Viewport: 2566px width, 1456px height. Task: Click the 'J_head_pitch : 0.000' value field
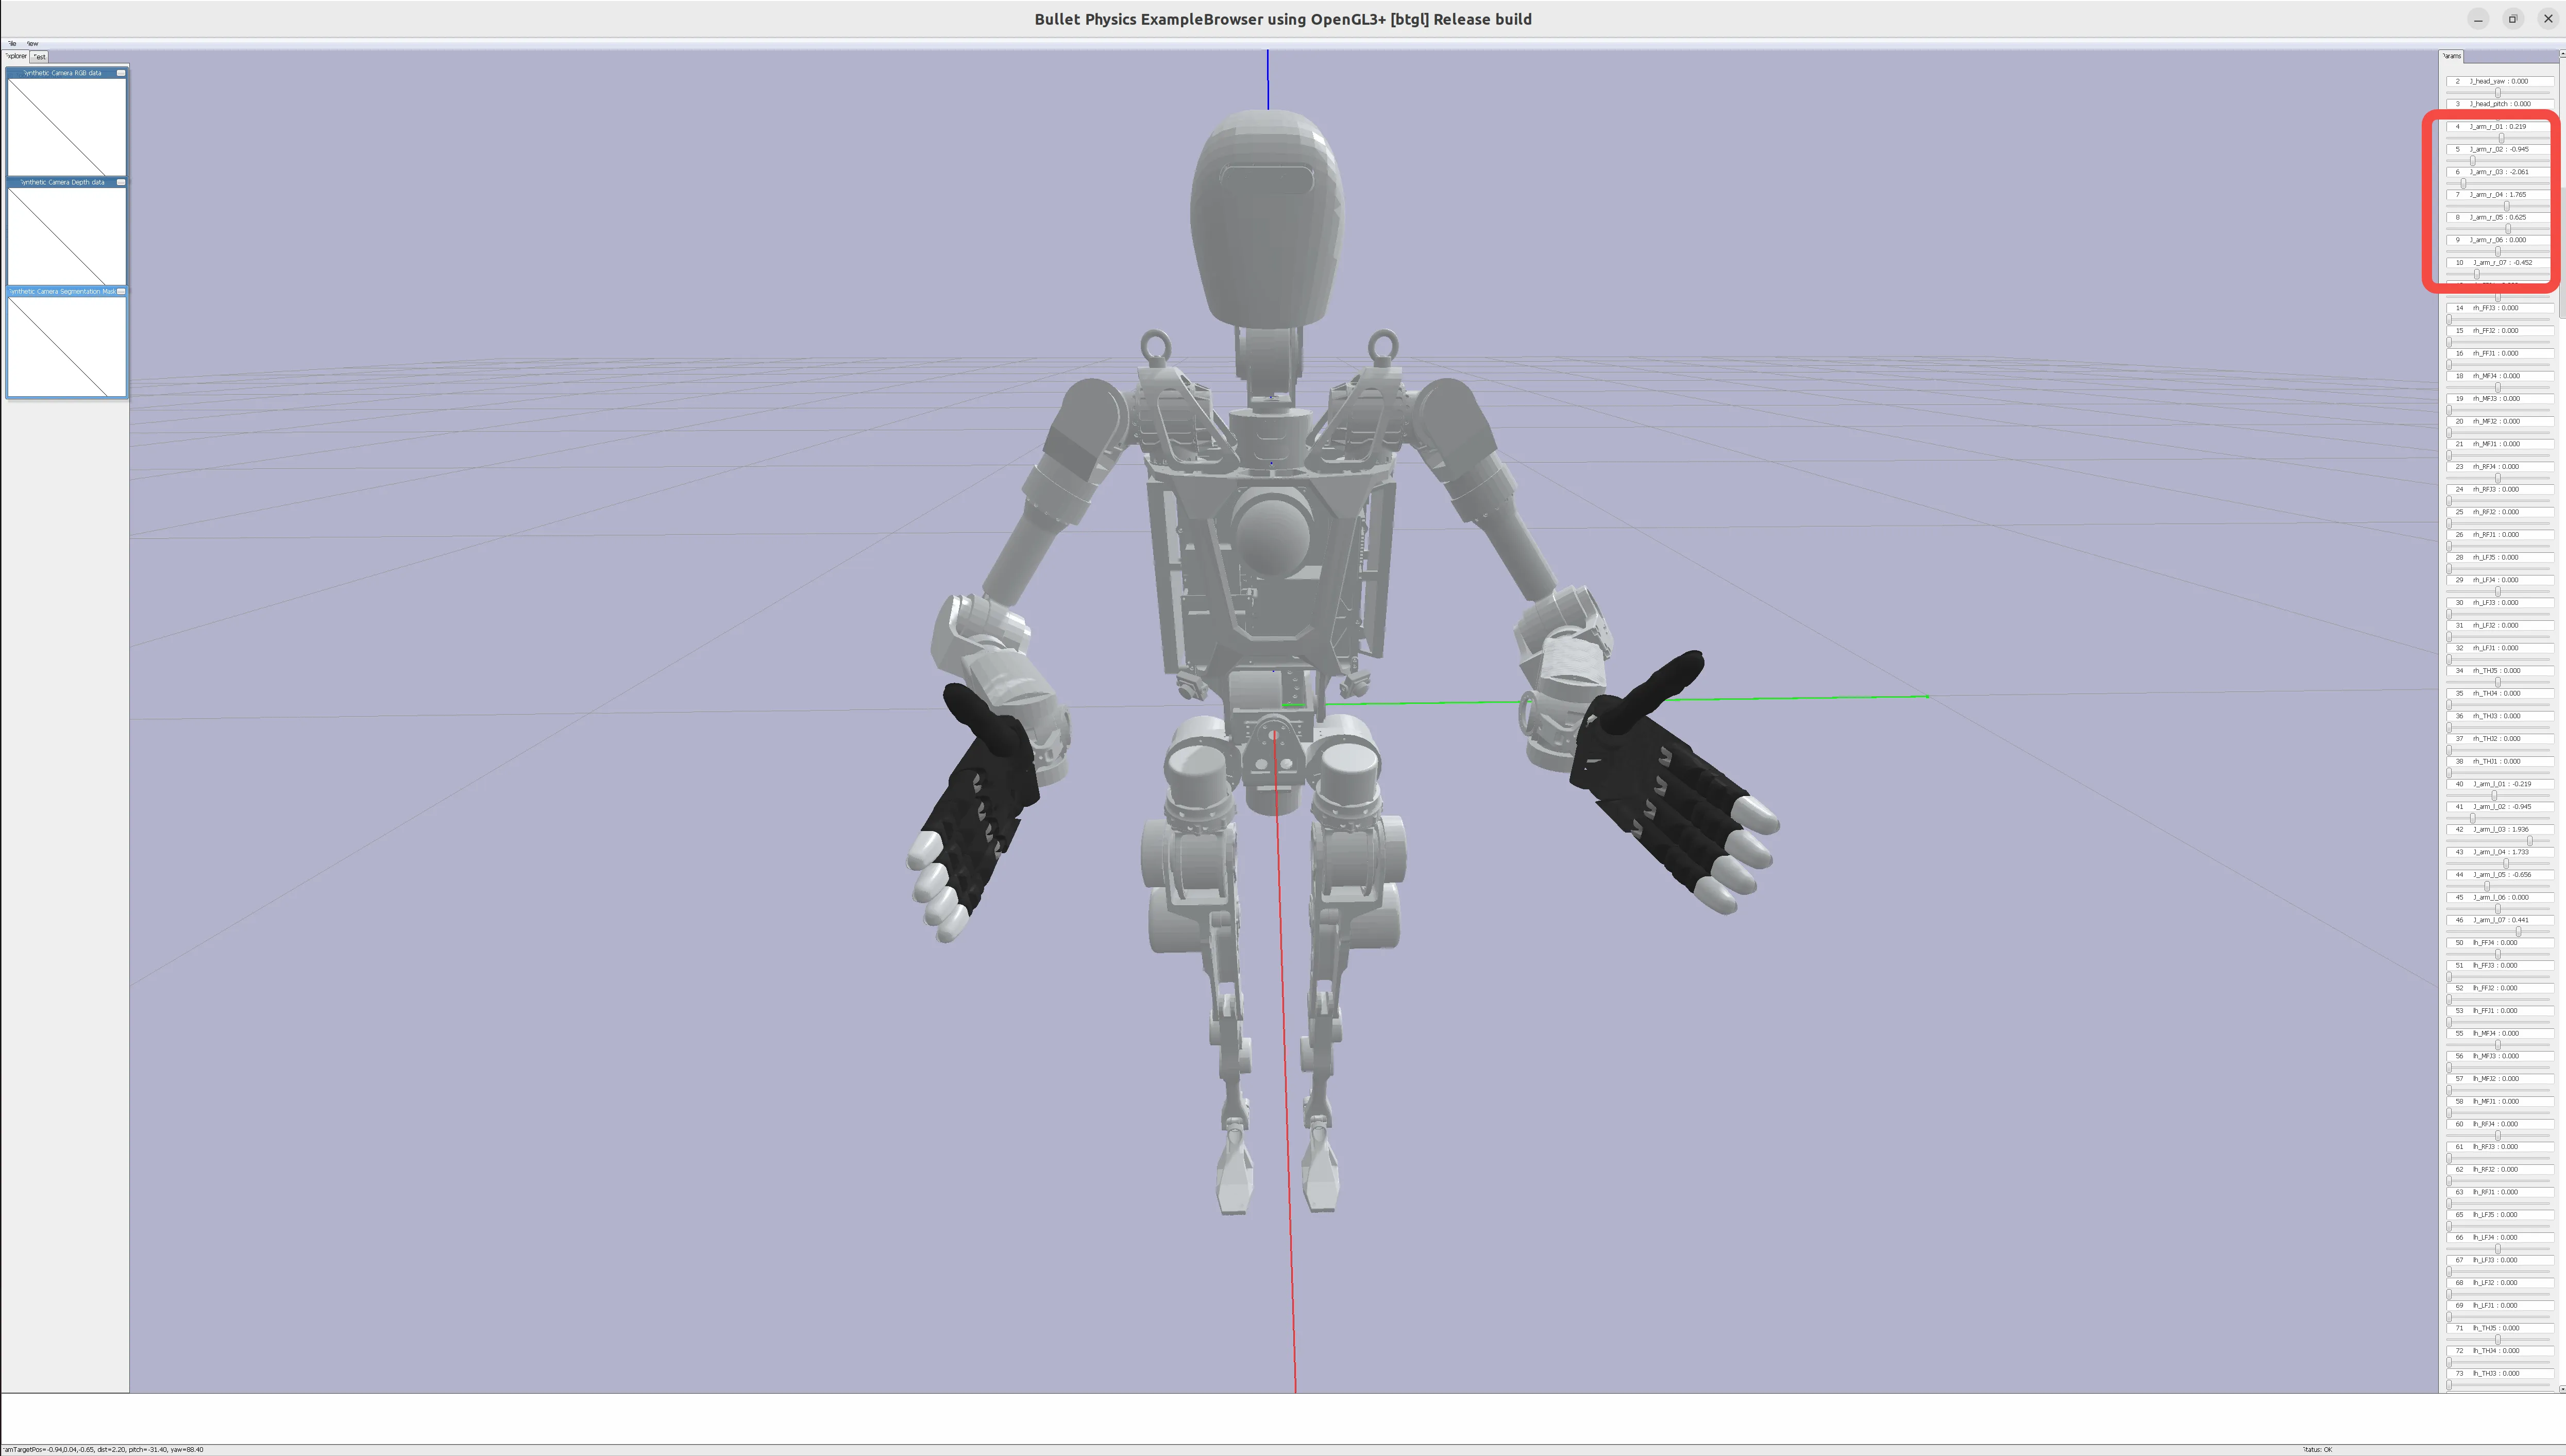click(x=2499, y=104)
